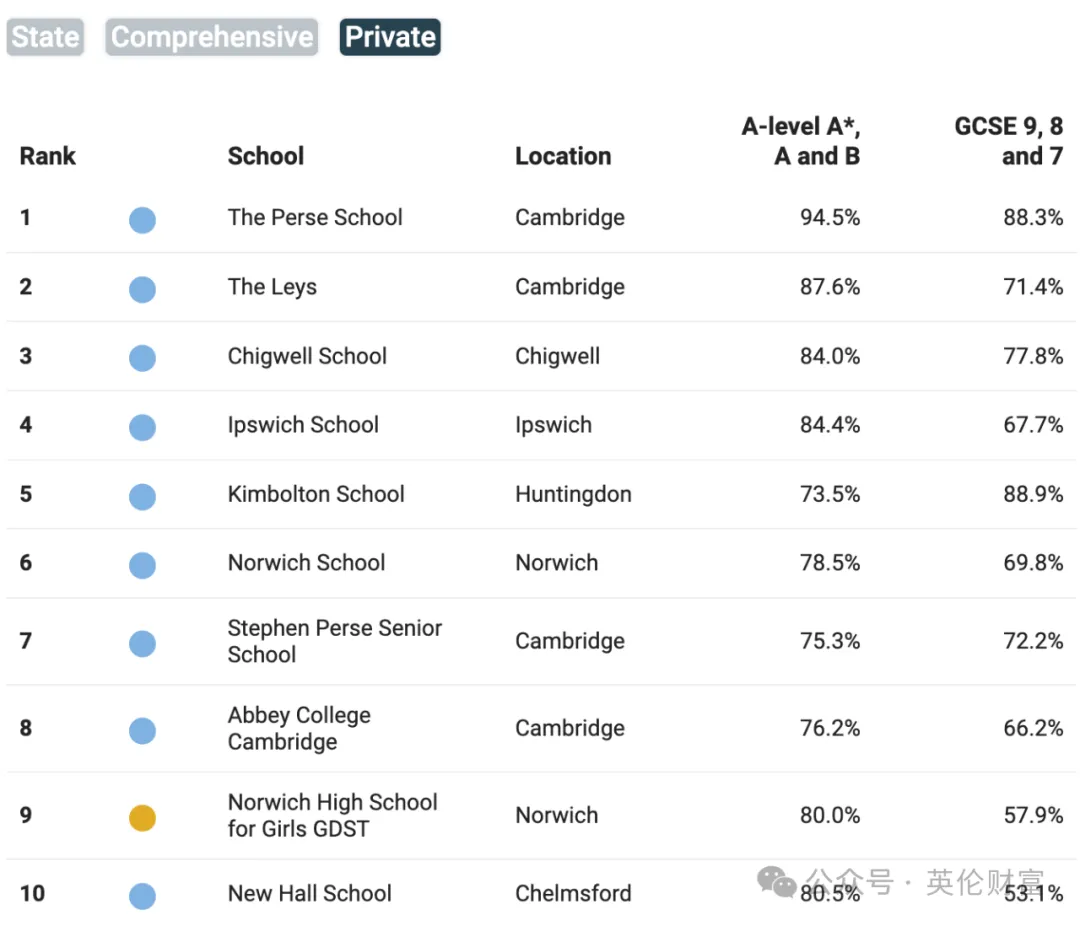Click the yellow dot for Norwich High School

(143, 818)
